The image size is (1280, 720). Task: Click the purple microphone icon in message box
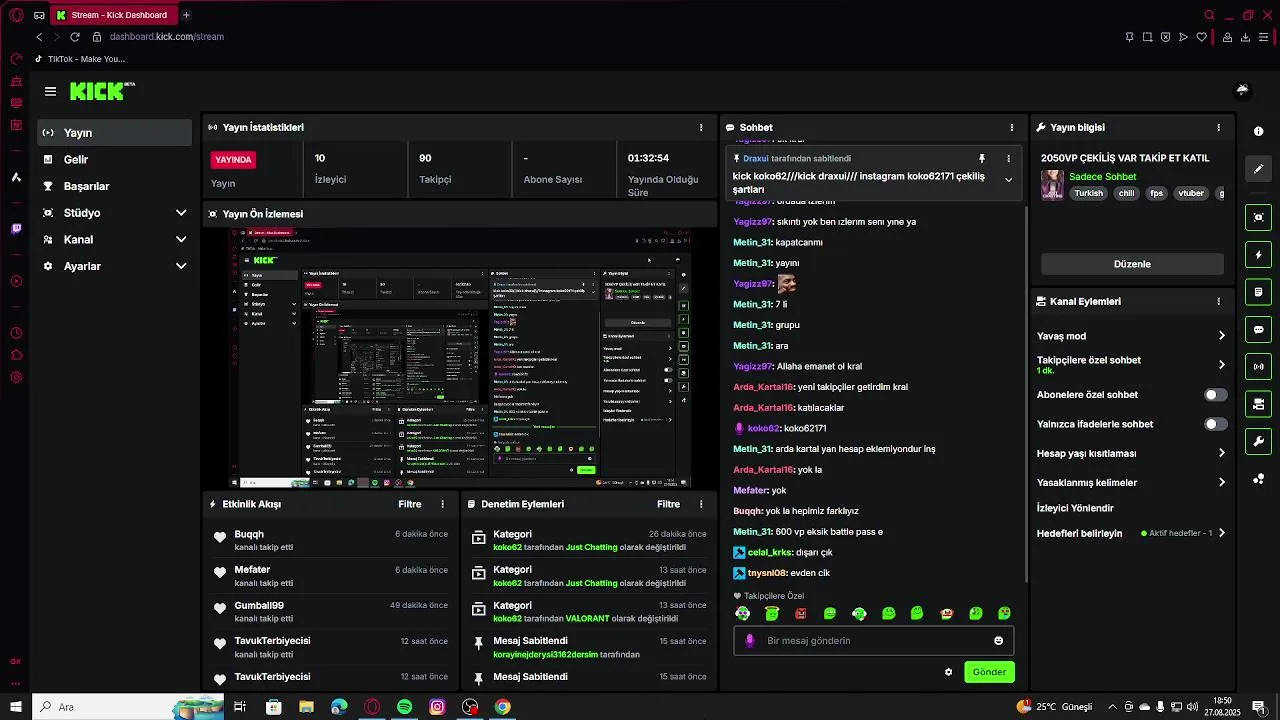click(750, 641)
